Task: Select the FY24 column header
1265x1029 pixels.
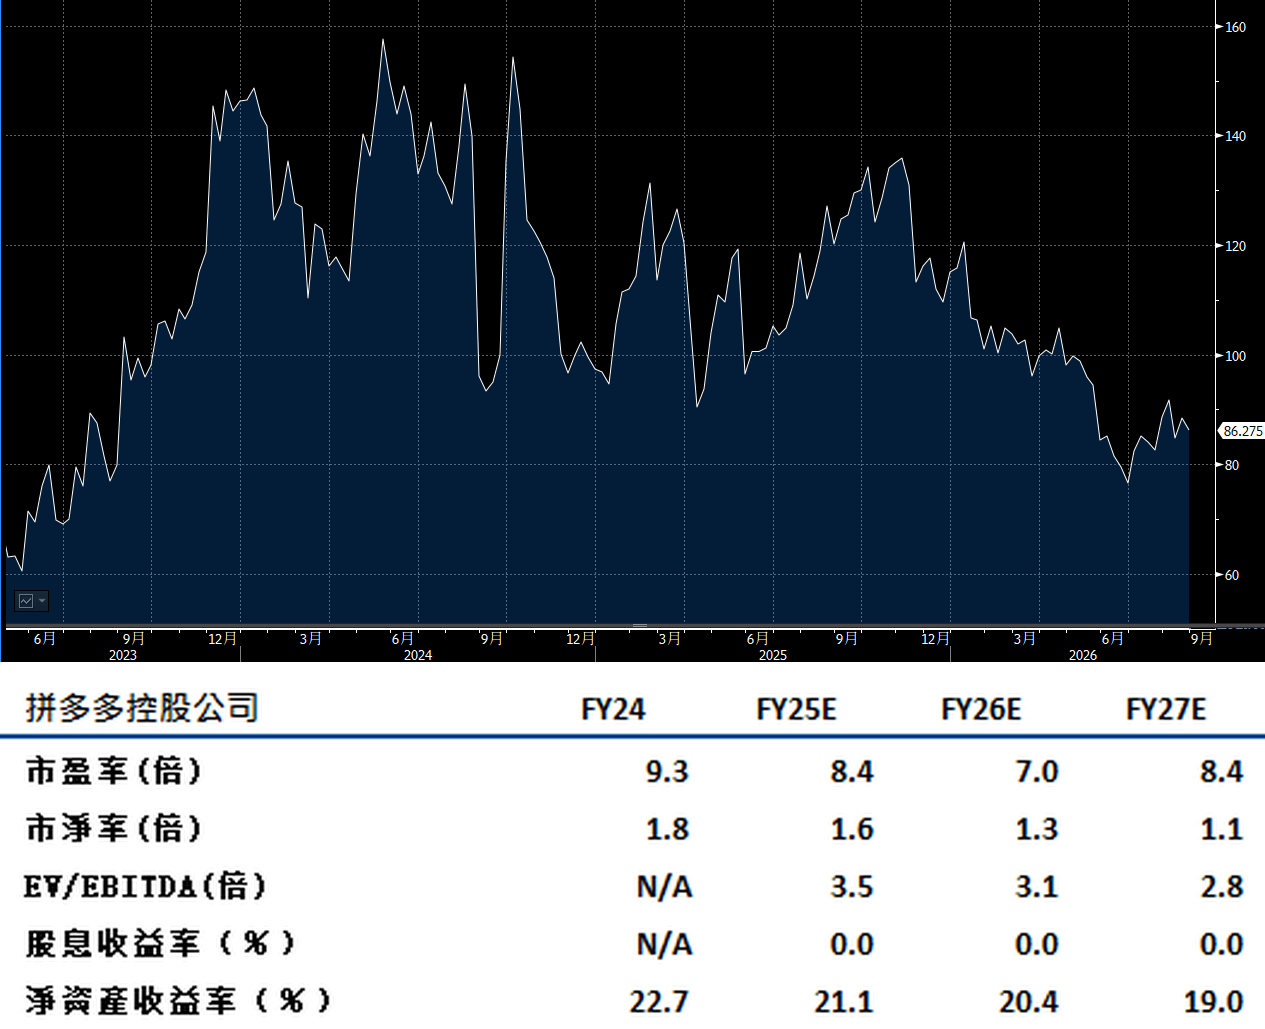Action: coord(613,709)
